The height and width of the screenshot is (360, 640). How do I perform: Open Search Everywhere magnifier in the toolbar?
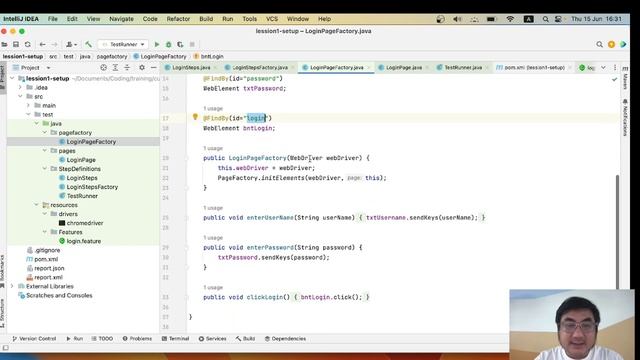(599, 44)
